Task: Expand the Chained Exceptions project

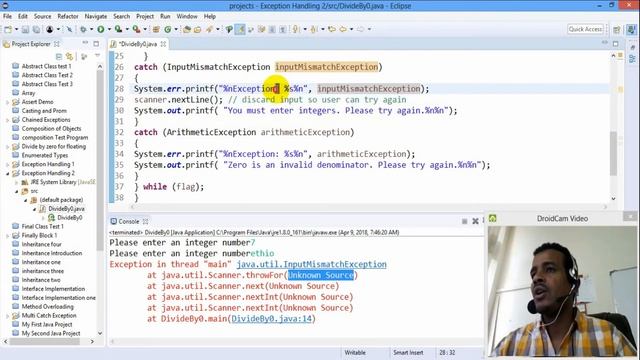Action: click(x=7, y=120)
